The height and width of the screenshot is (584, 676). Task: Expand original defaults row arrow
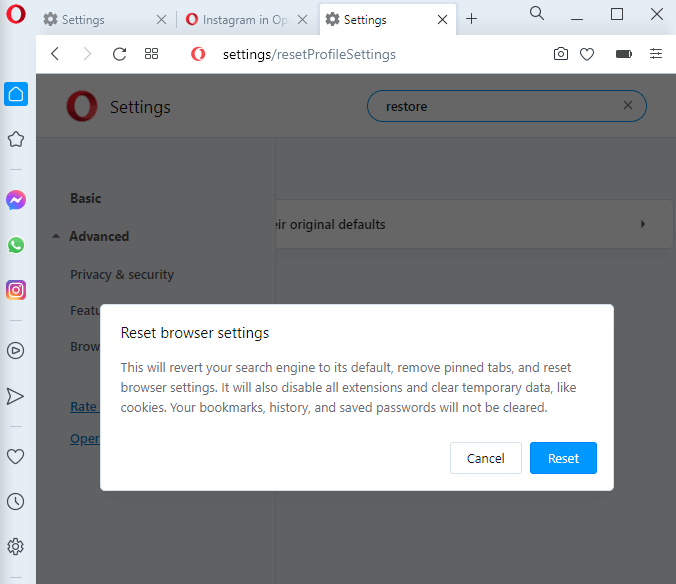click(643, 224)
